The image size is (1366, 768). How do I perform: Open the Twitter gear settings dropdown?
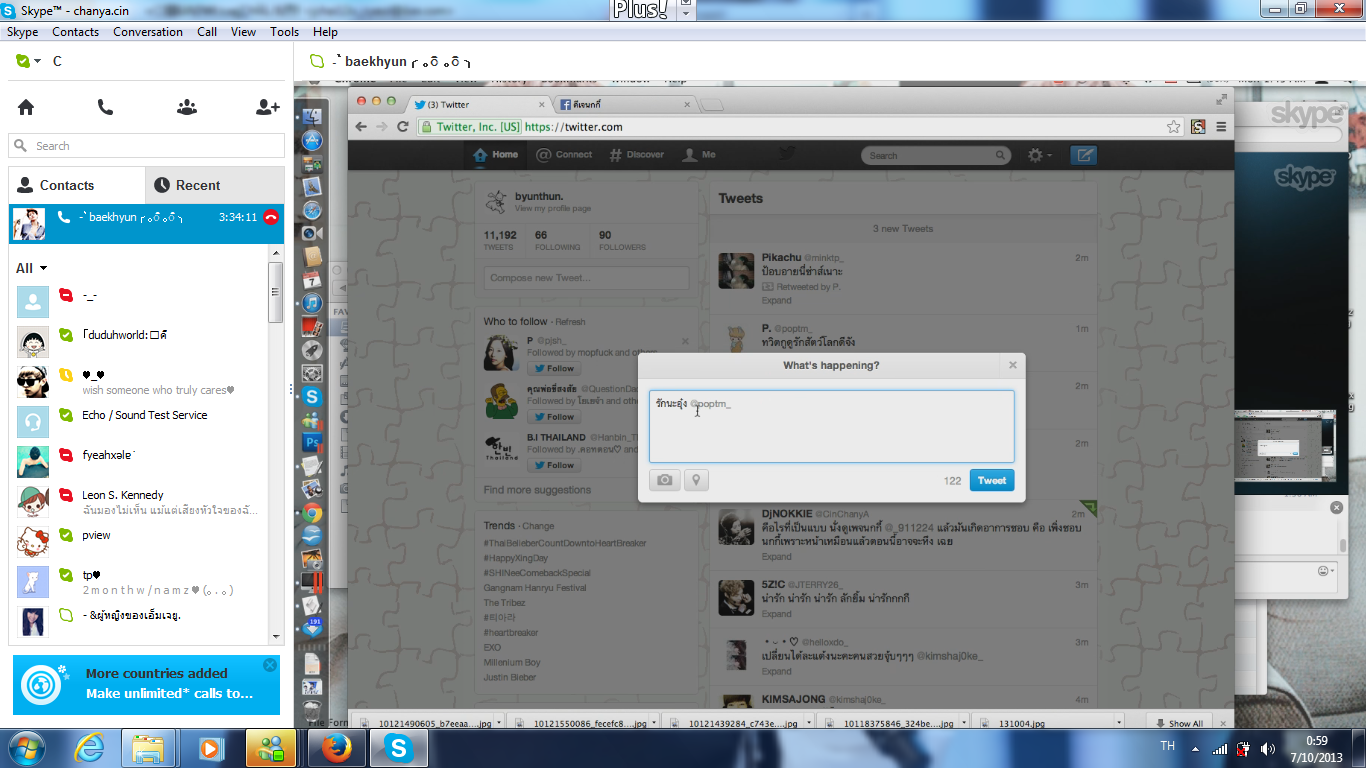coord(1039,155)
